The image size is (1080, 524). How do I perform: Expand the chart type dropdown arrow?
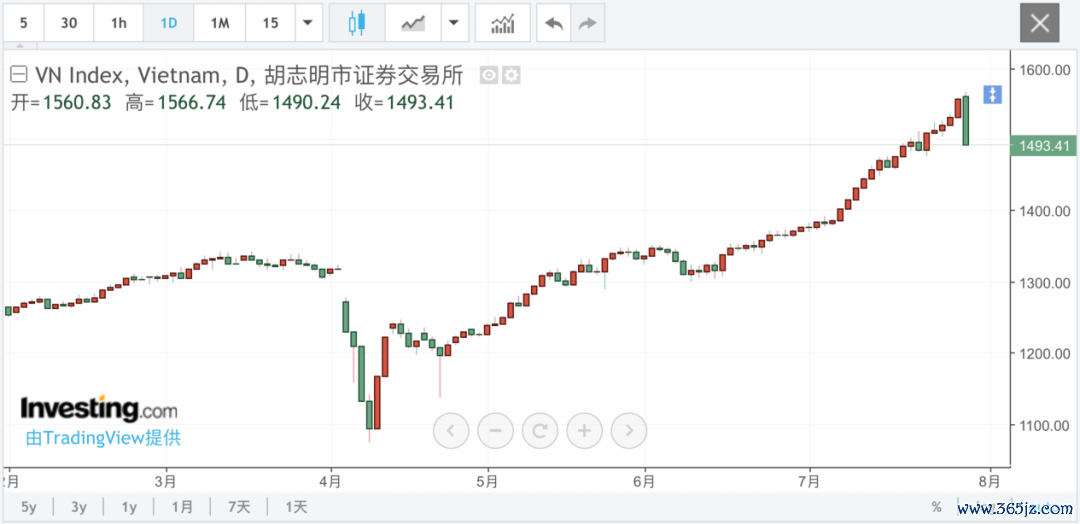(x=453, y=23)
